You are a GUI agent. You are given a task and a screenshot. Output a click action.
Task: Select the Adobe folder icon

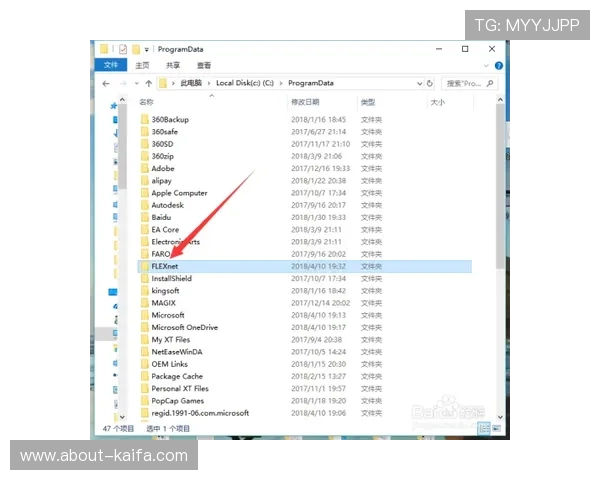coord(145,168)
